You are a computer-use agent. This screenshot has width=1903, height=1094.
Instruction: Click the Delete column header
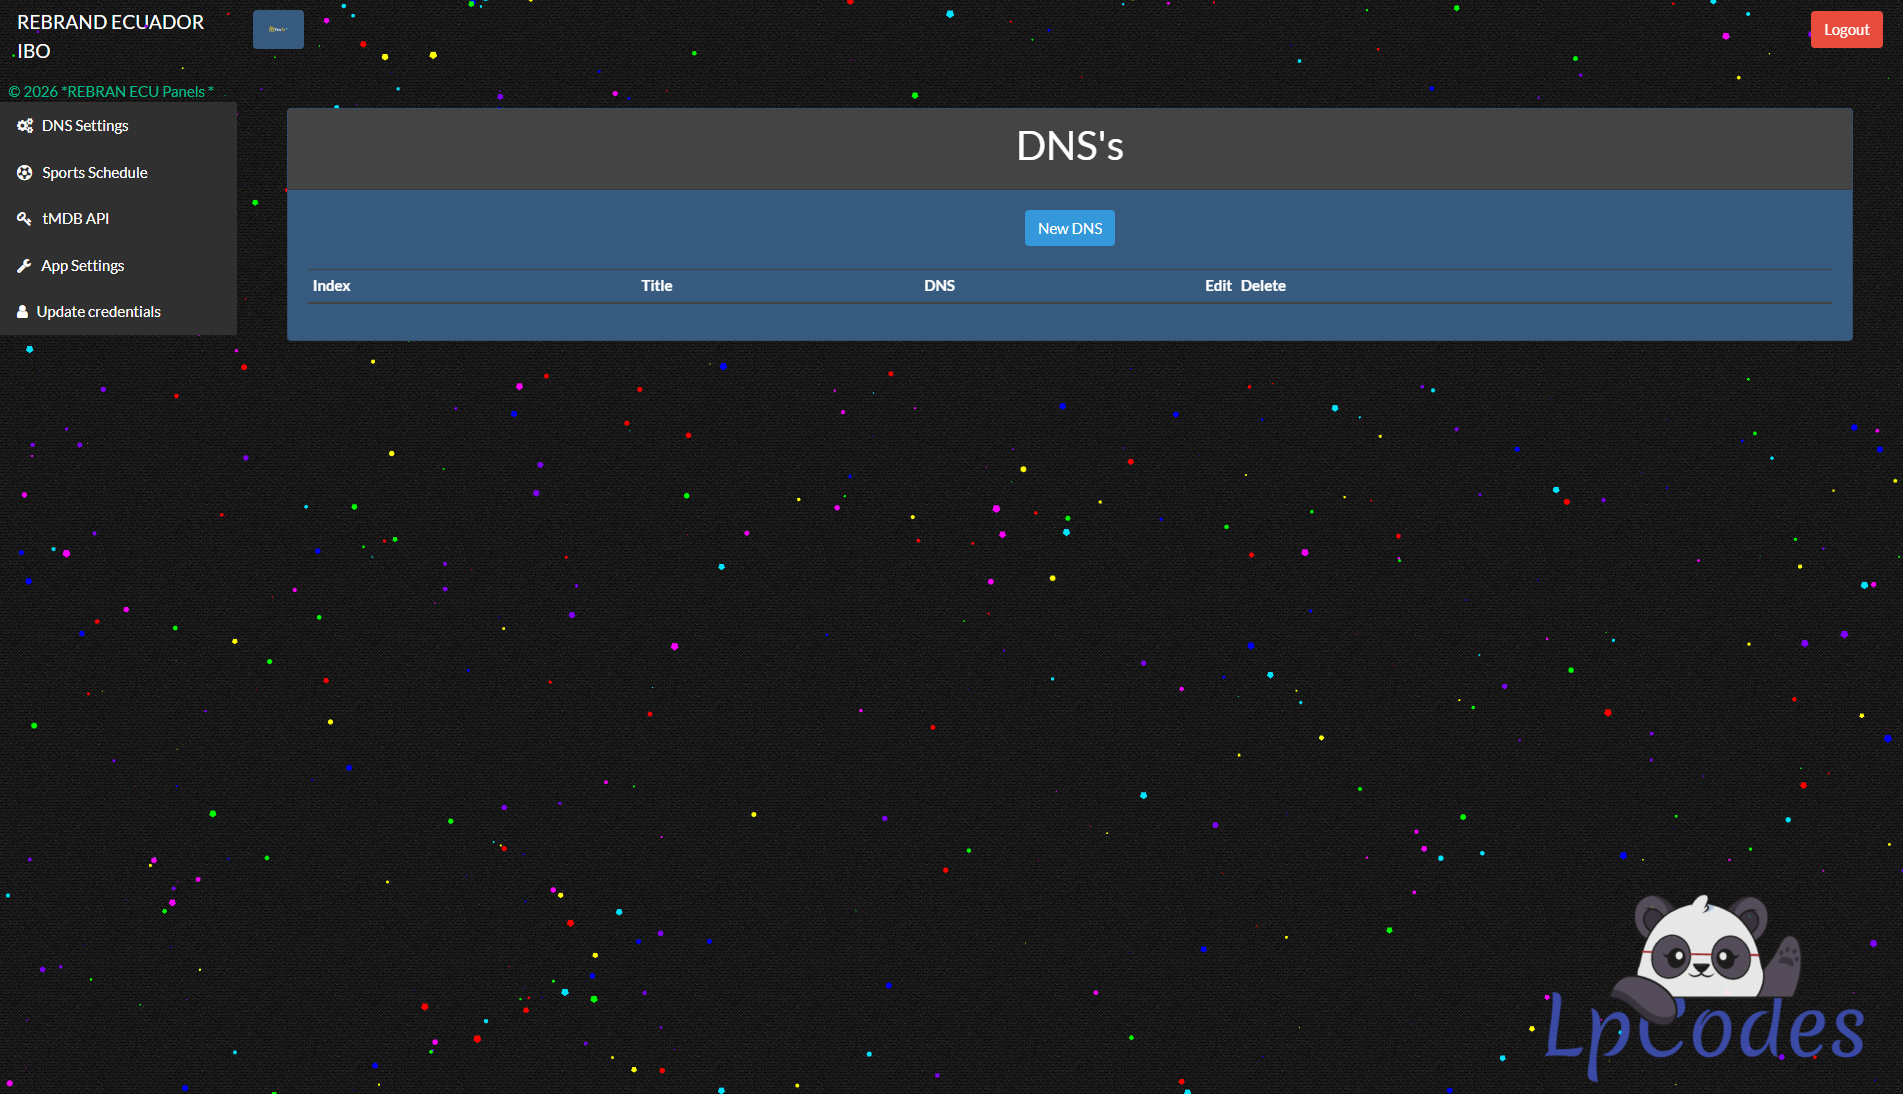click(x=1263, y=286)
